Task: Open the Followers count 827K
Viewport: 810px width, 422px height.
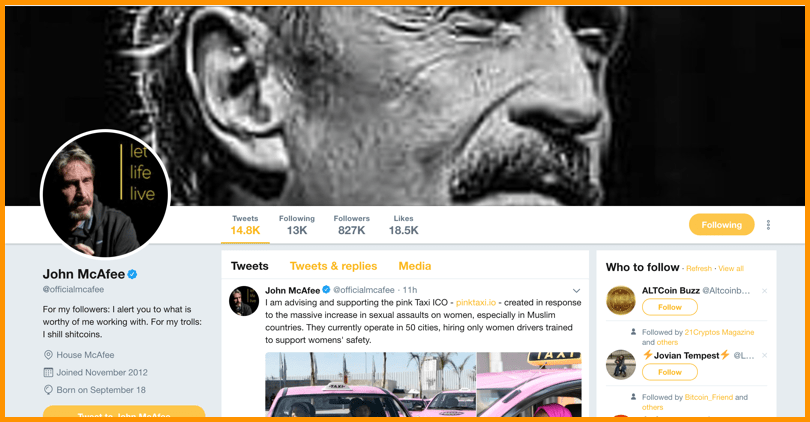Action: tap(351, 225)
